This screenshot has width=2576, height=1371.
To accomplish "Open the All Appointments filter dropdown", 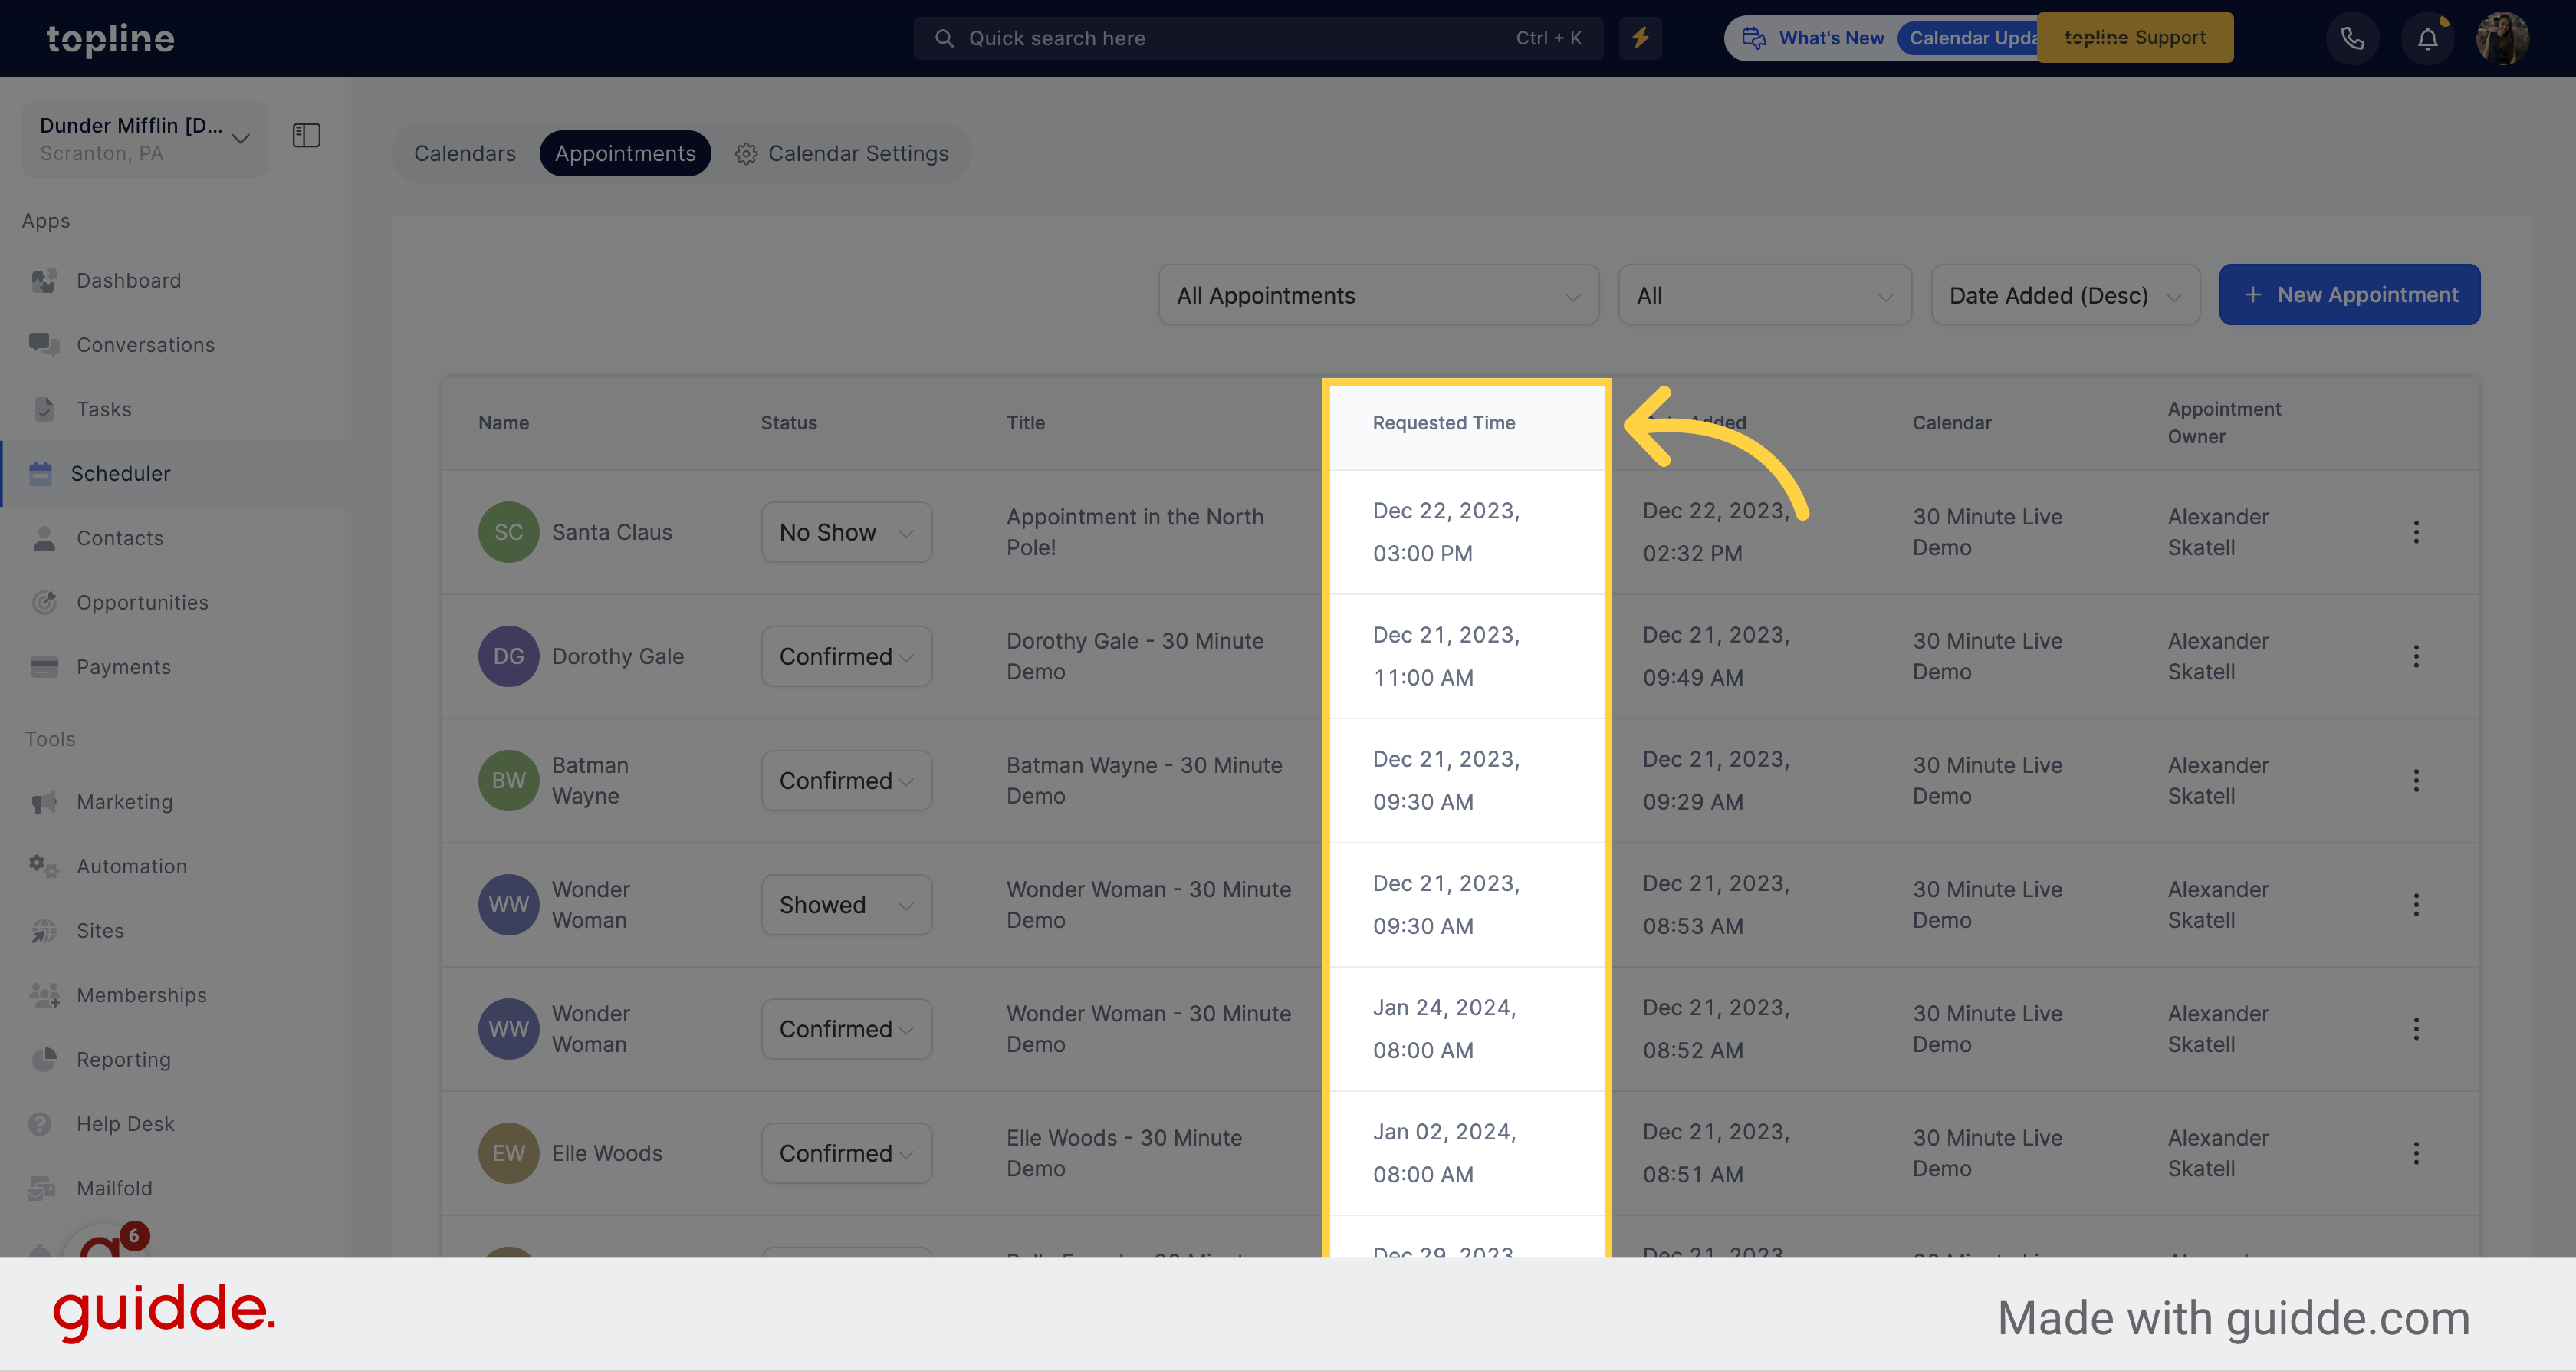I will point(1378,295).
